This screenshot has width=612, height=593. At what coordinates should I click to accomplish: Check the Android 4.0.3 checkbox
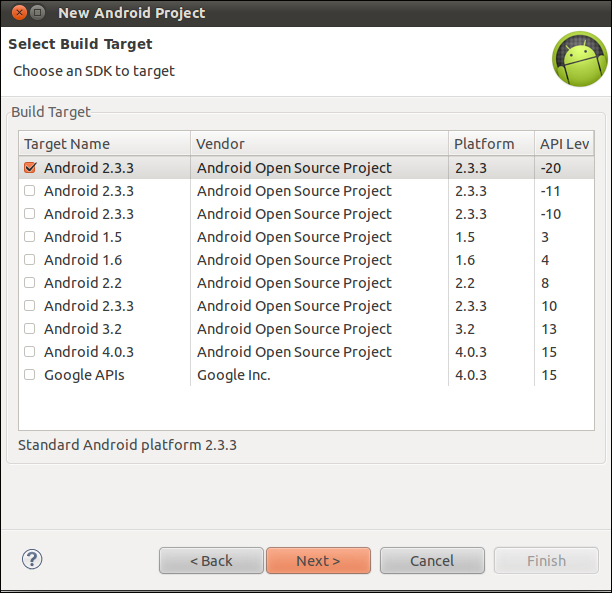(x=30, y=352)
